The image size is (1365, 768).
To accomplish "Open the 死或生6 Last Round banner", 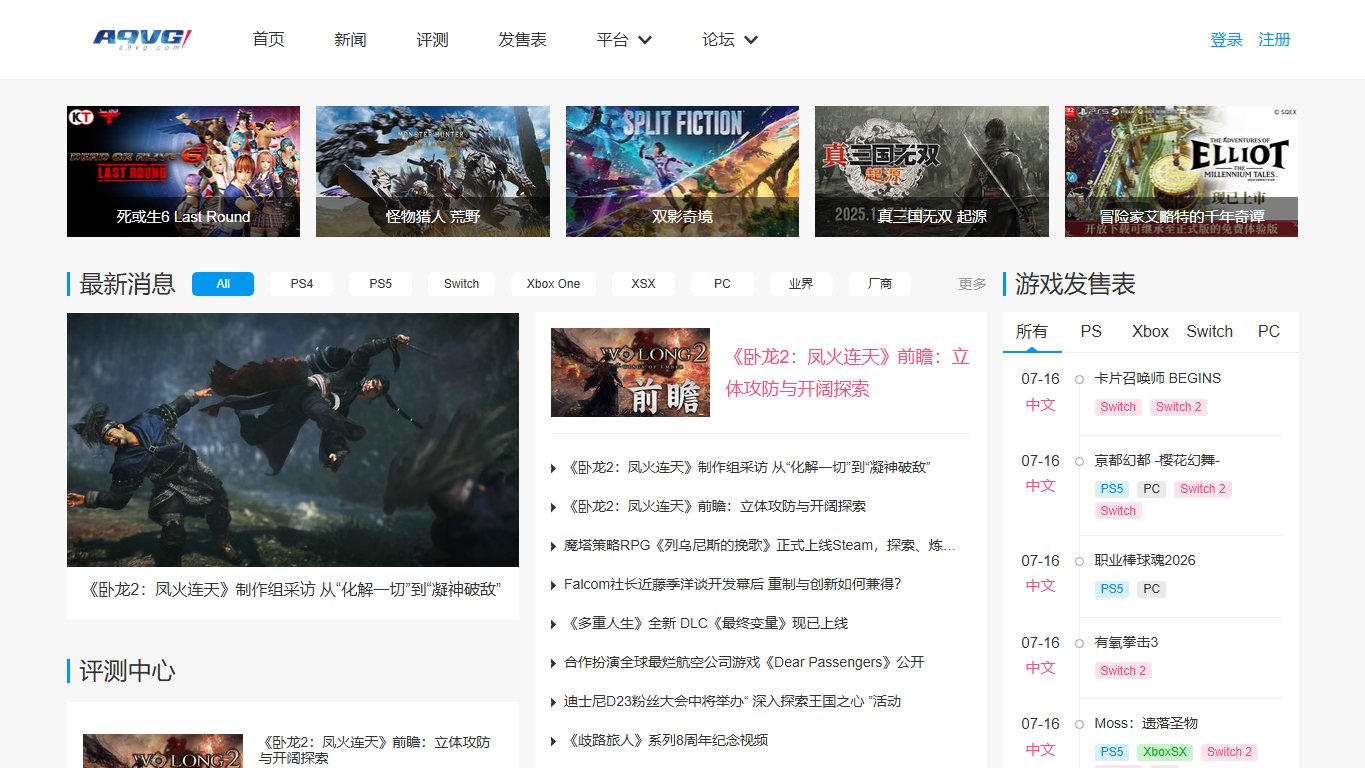I will click(x=183, y=171).
